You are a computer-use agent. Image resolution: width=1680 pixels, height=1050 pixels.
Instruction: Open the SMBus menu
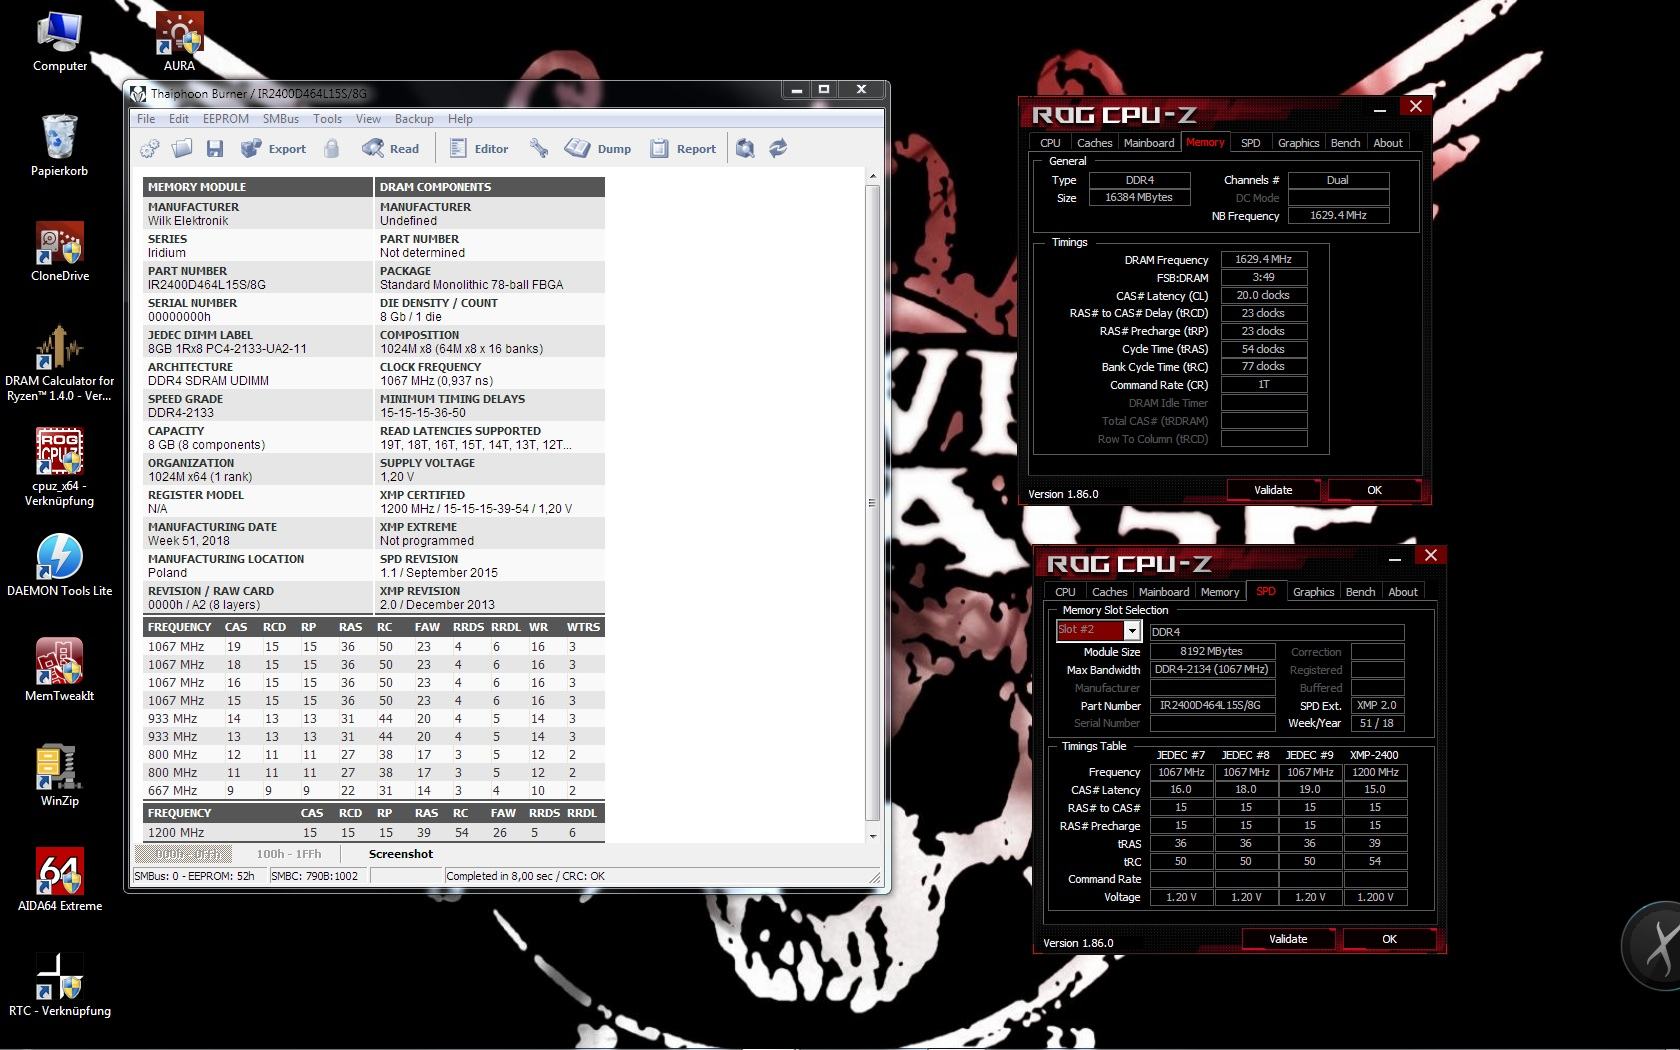[x=281, y=118]
